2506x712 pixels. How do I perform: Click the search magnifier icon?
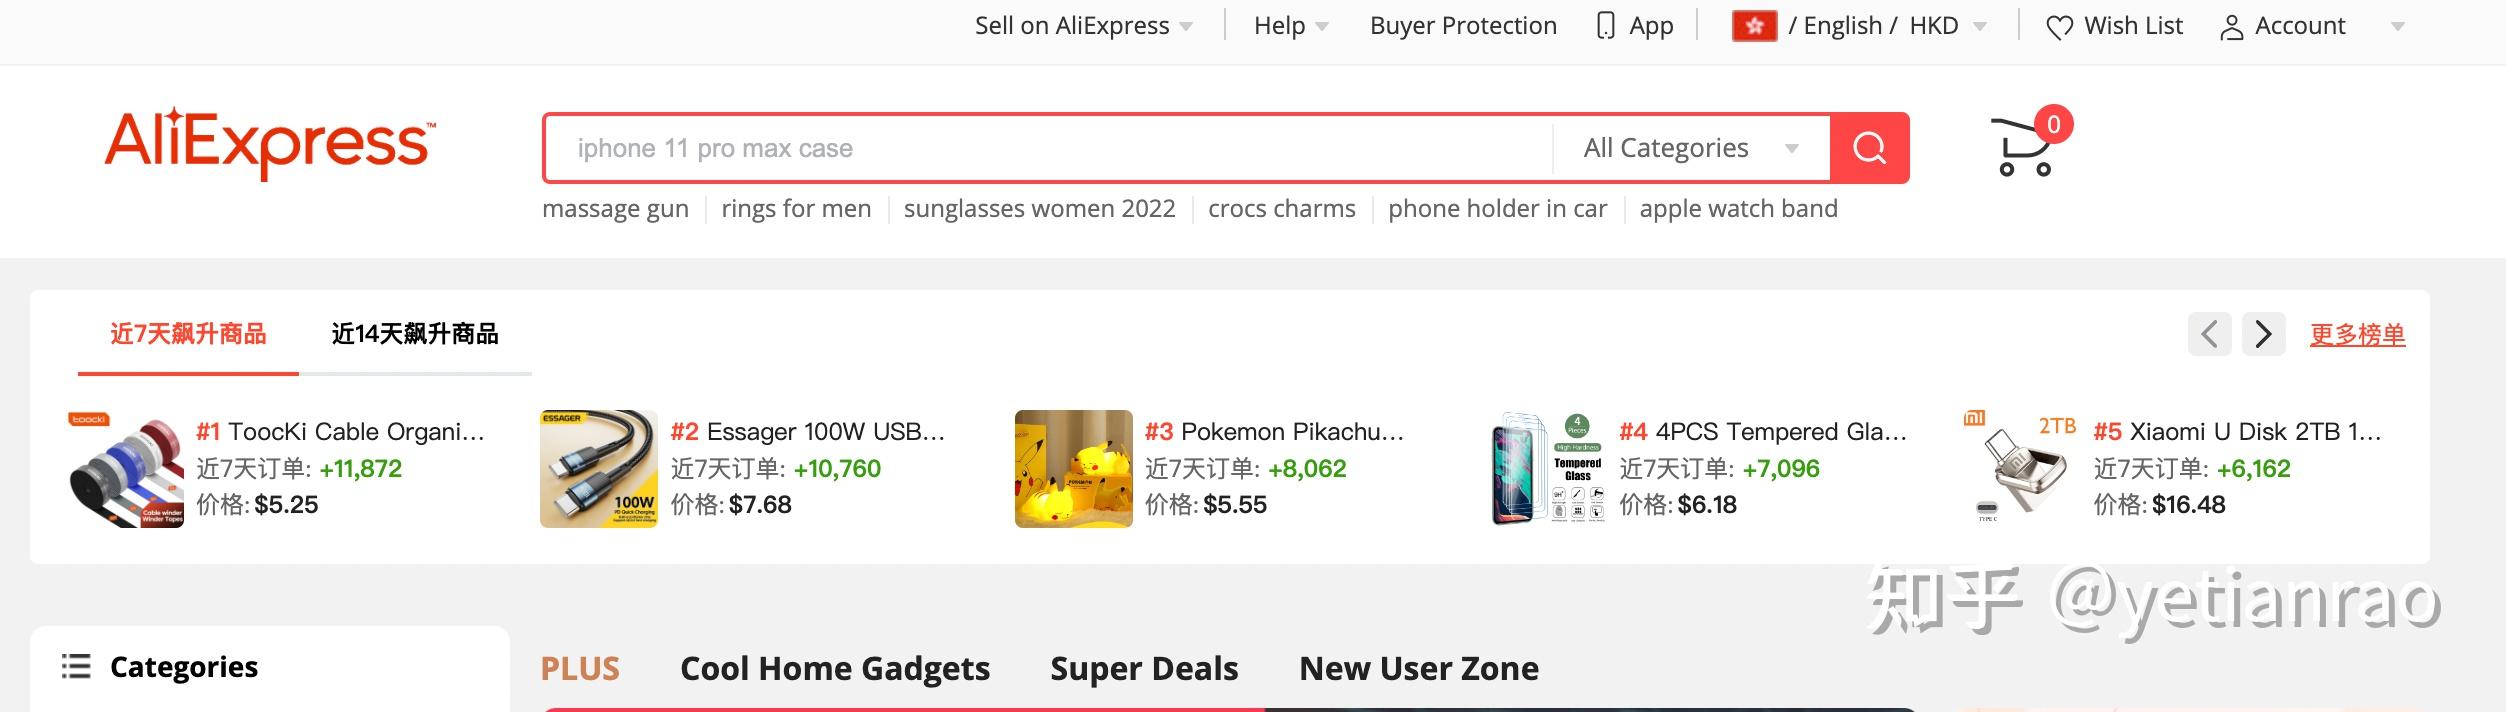[1869, 147]
